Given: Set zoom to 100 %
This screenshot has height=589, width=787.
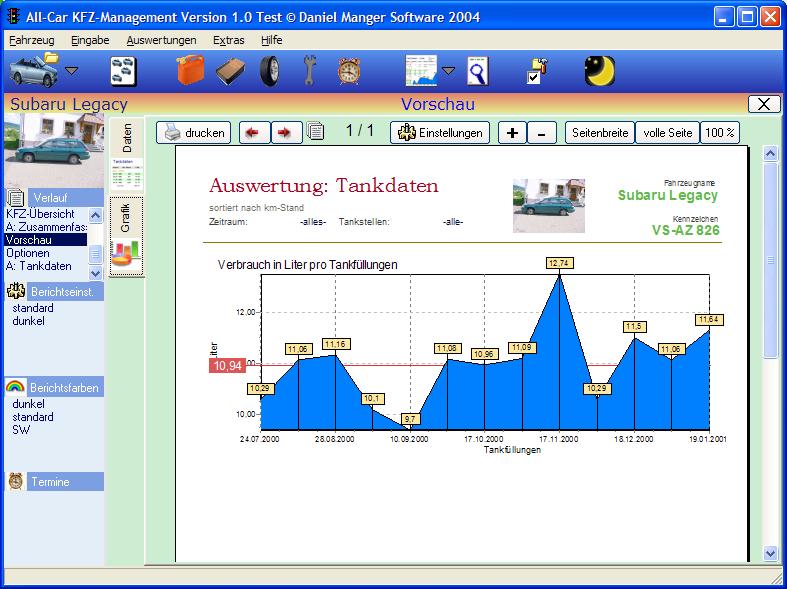Looking at the screenshot, I should click(x=720, y=133).
